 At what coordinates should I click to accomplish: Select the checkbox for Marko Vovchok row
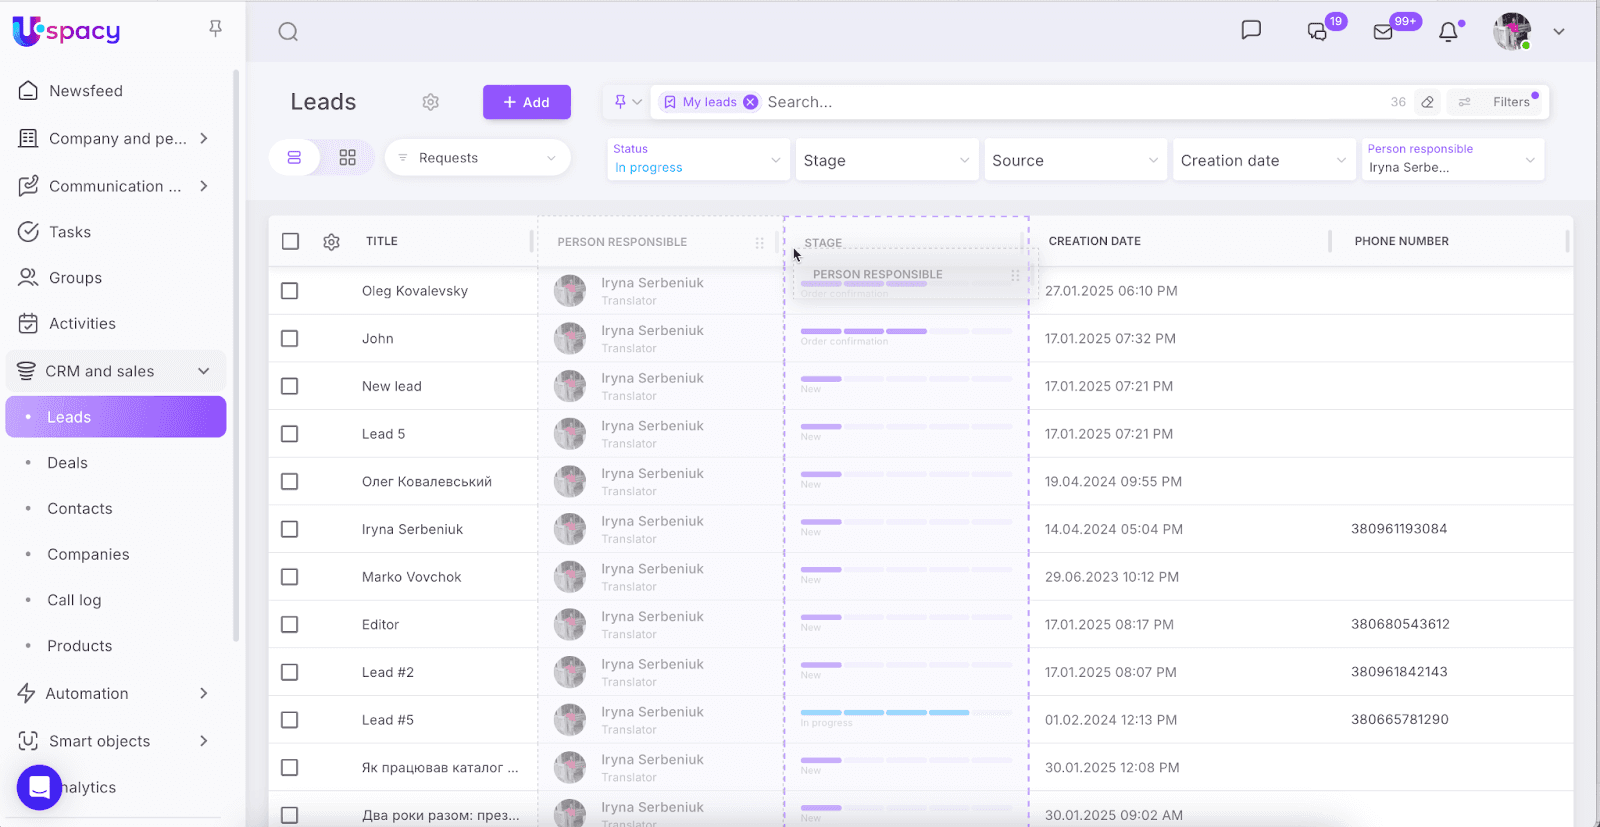[290, 577]
